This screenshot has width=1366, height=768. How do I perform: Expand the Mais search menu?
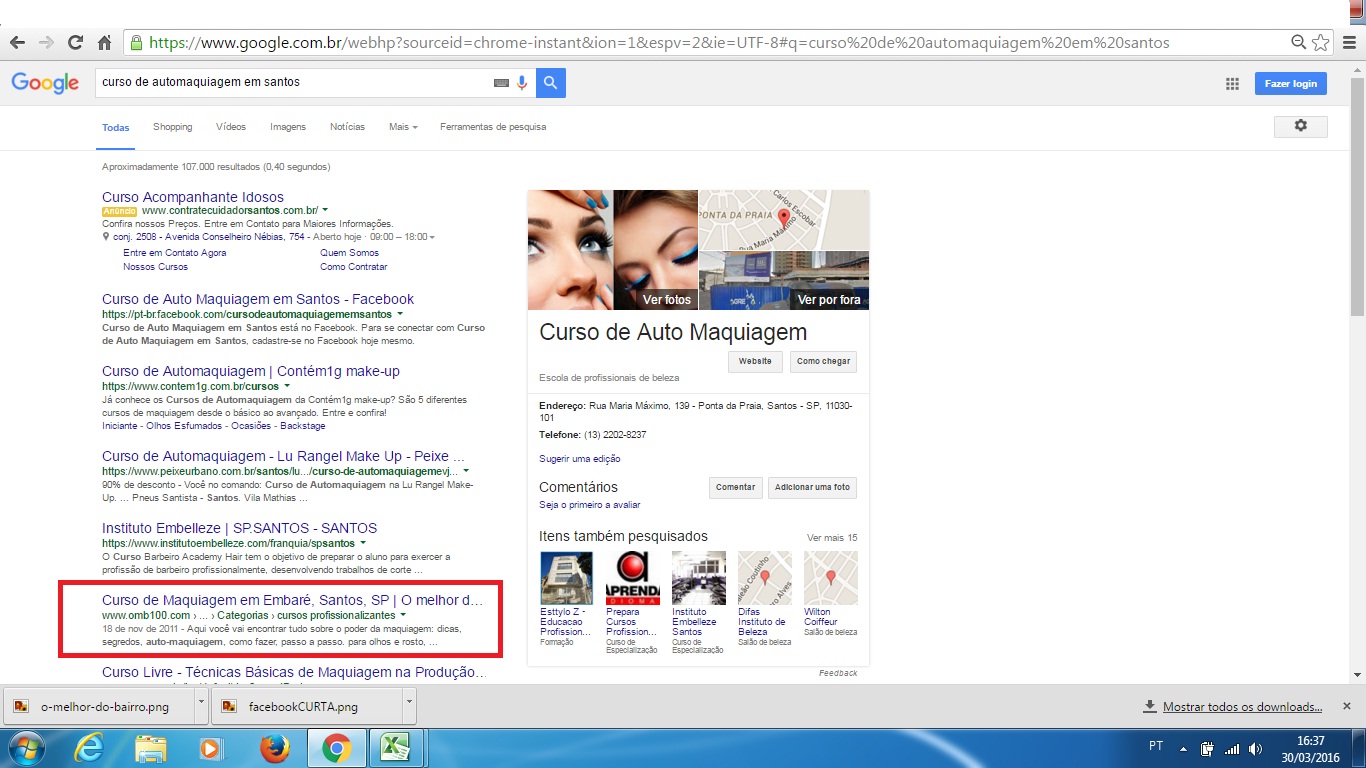(403, 127)
